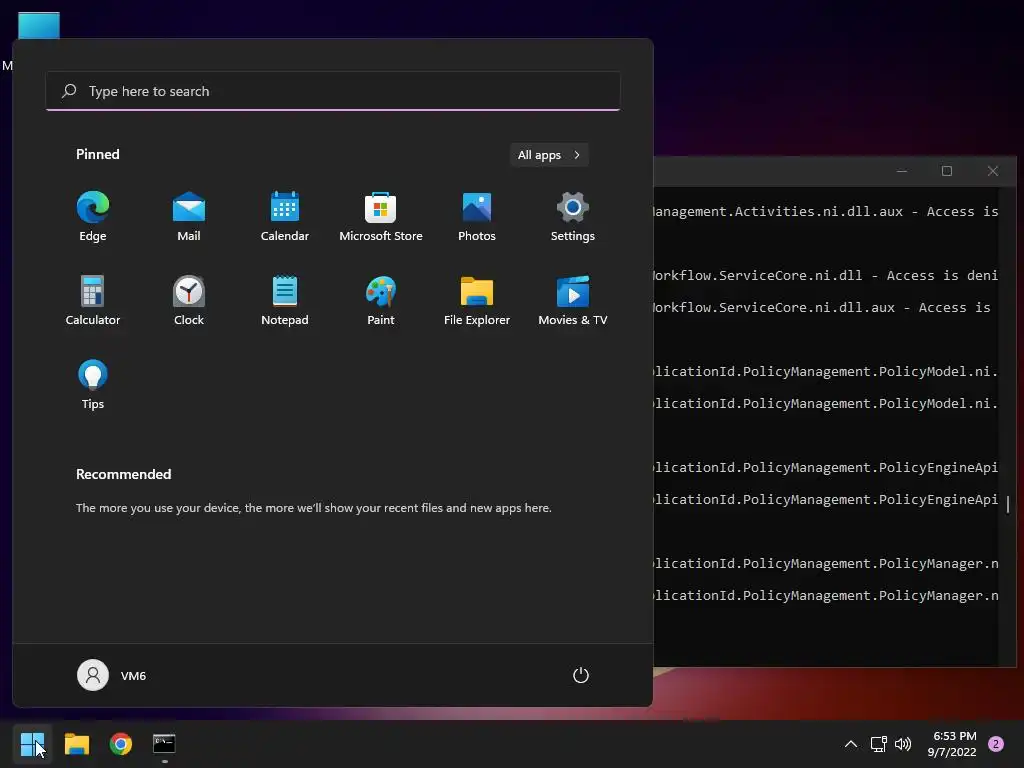Click the 'Pinned' section heading
Viewport: 1024px width, 768px height.
98,154
